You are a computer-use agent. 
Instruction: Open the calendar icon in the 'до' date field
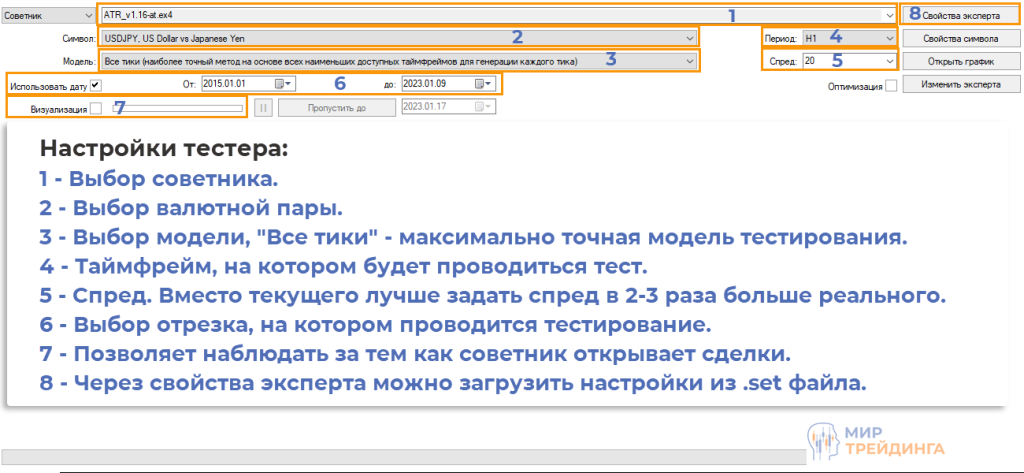pyautogui.click(x=481, y=85)
